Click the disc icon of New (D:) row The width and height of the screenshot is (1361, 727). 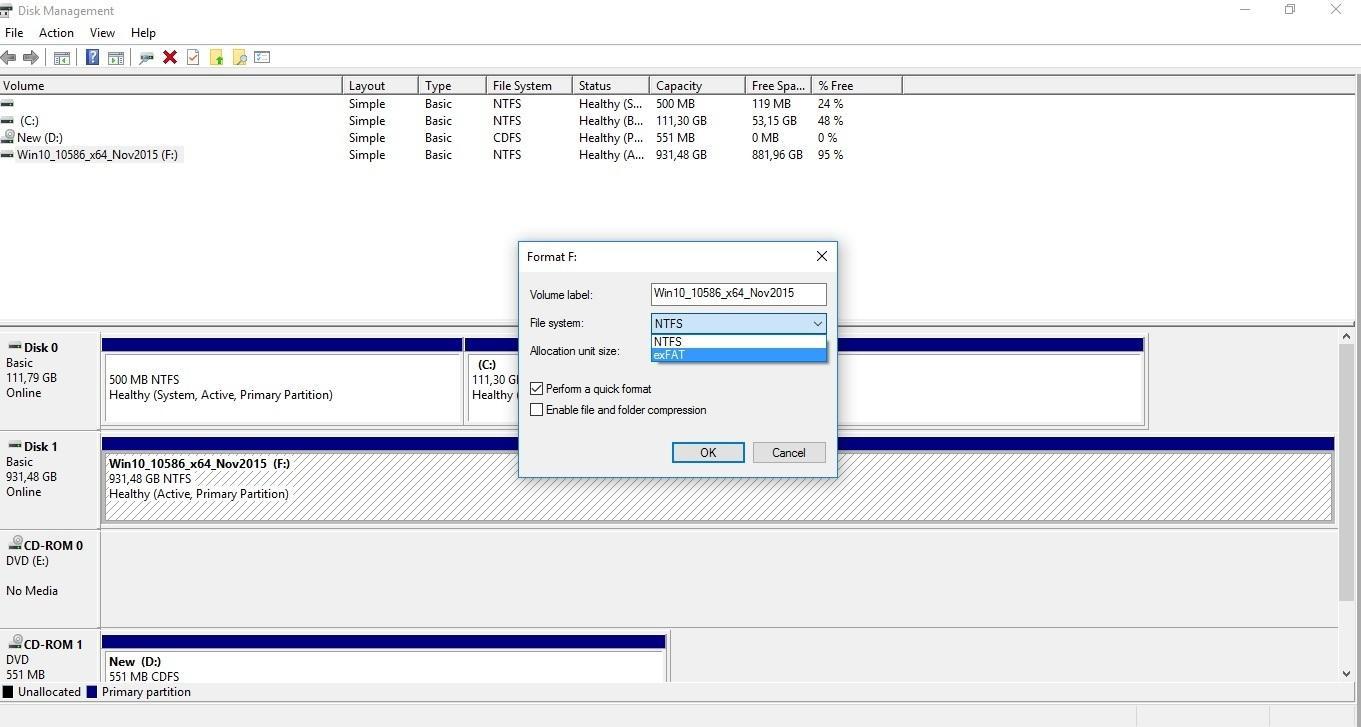8,137
